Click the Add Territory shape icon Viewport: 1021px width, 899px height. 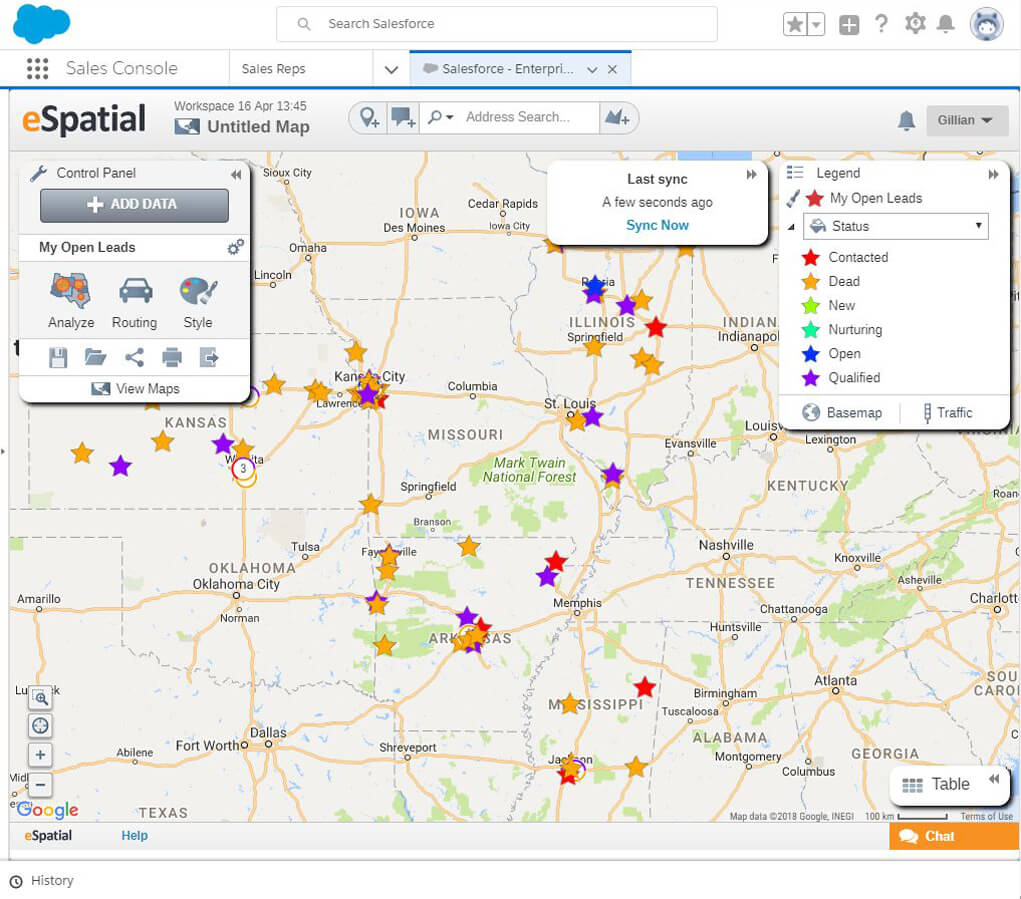point(617,118)
